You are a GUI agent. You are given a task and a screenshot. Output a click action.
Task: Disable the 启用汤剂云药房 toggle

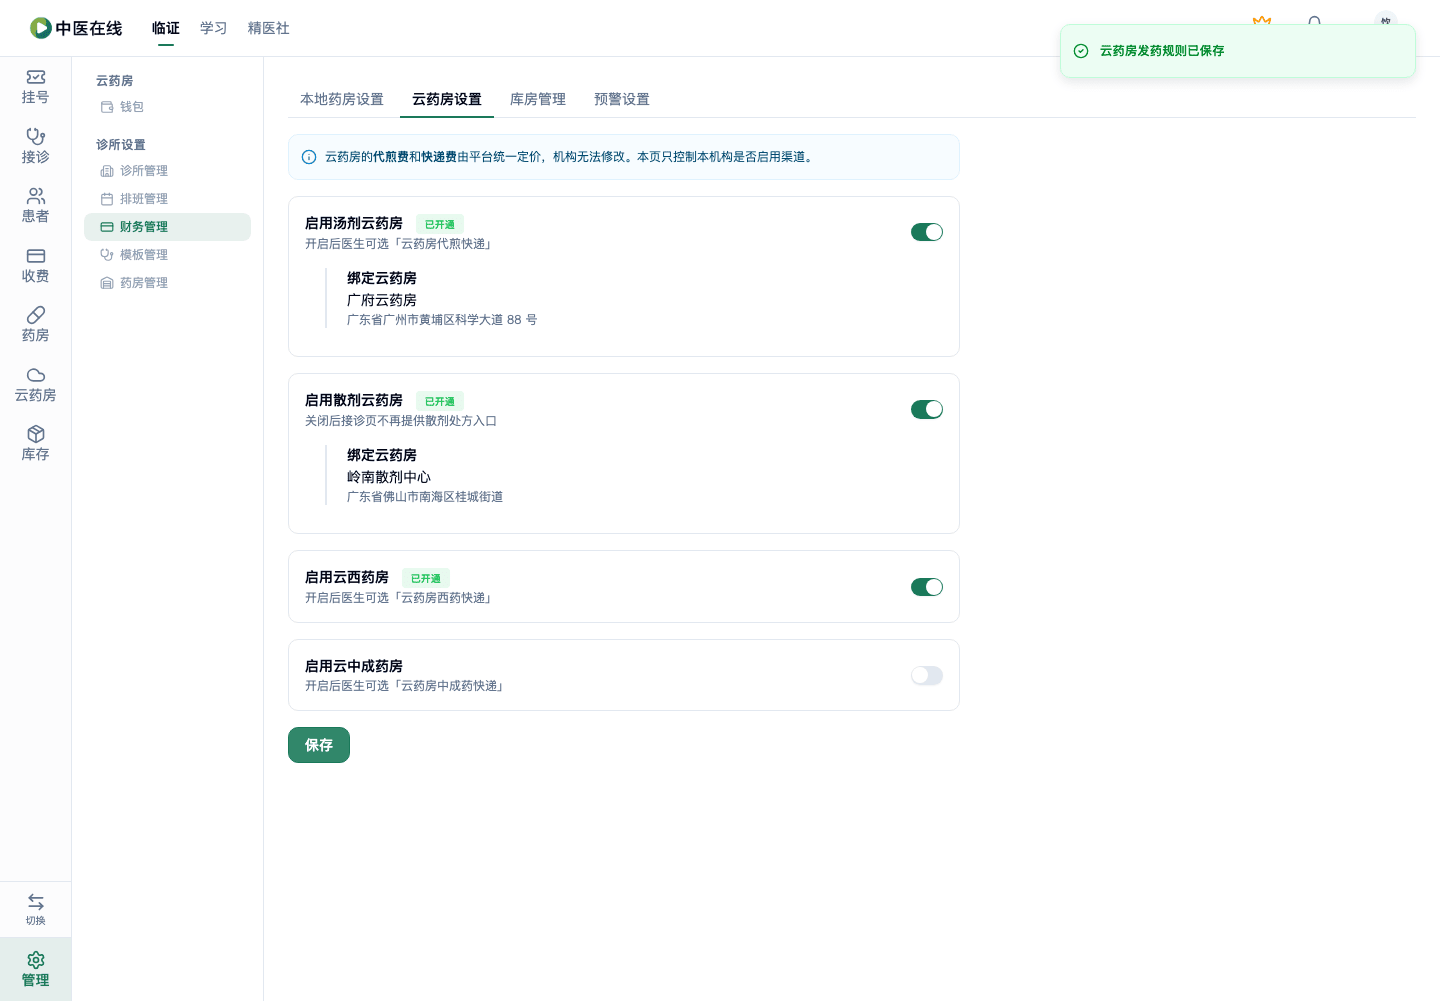click(x=927, y=232)
